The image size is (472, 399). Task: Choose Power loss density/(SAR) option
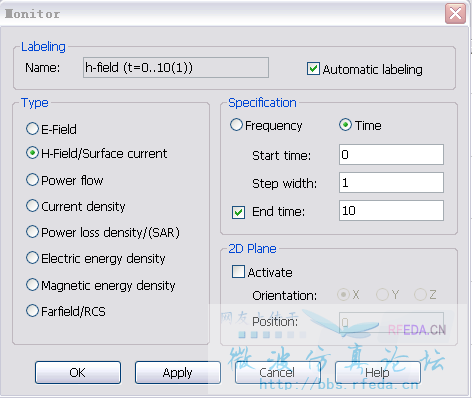coord(32,232)
